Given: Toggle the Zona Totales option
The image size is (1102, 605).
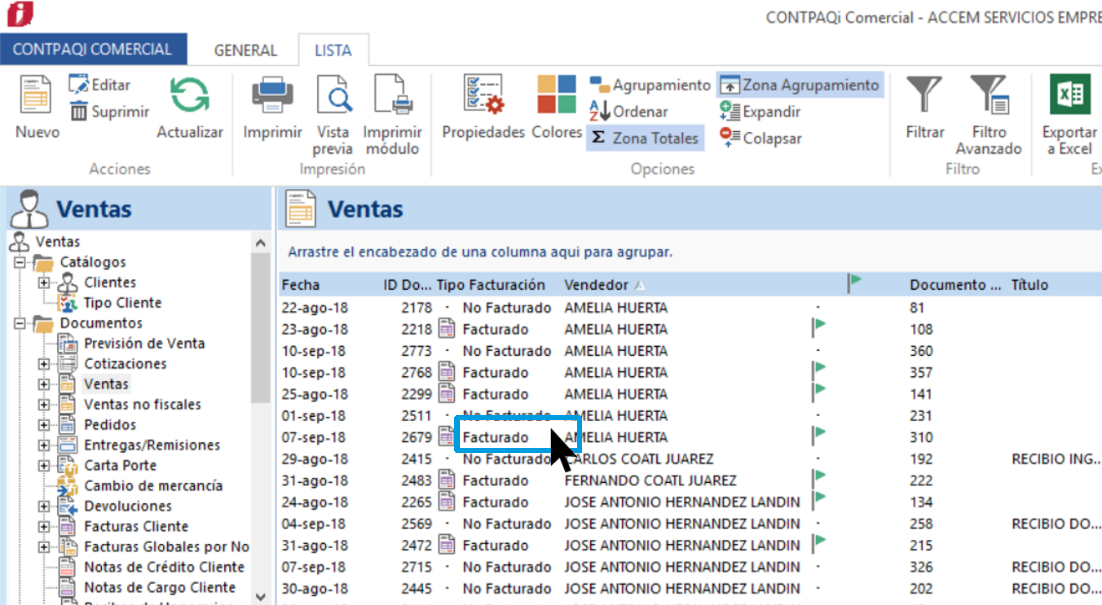Looking at the screenshot, I should point(645,138).
